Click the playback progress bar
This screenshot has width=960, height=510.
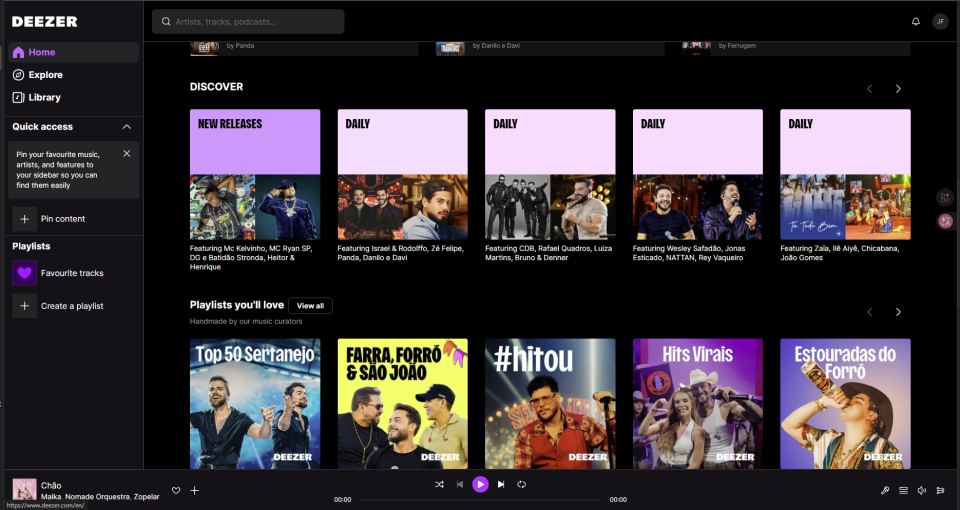pyautogui.click(x=481, y=500)
